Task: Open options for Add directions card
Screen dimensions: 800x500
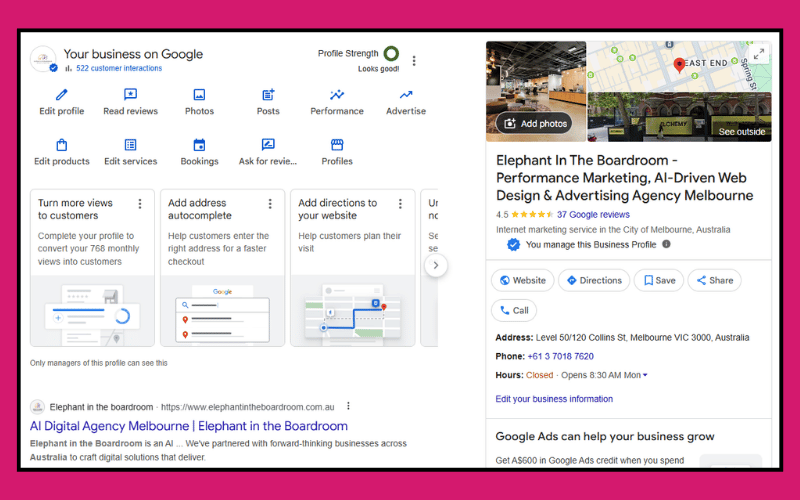Action: pyautogui.click(x=400, y=204)
